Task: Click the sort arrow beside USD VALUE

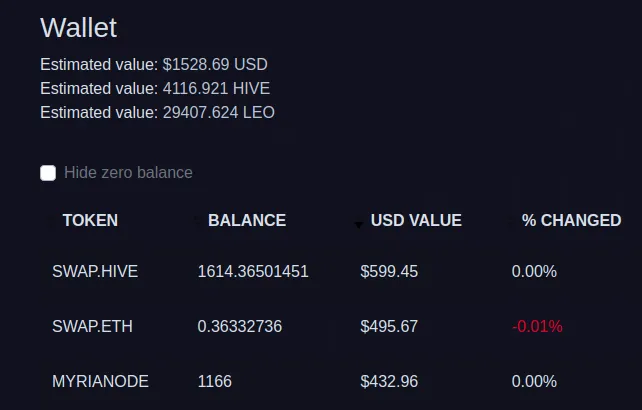Action: [358, 224]
